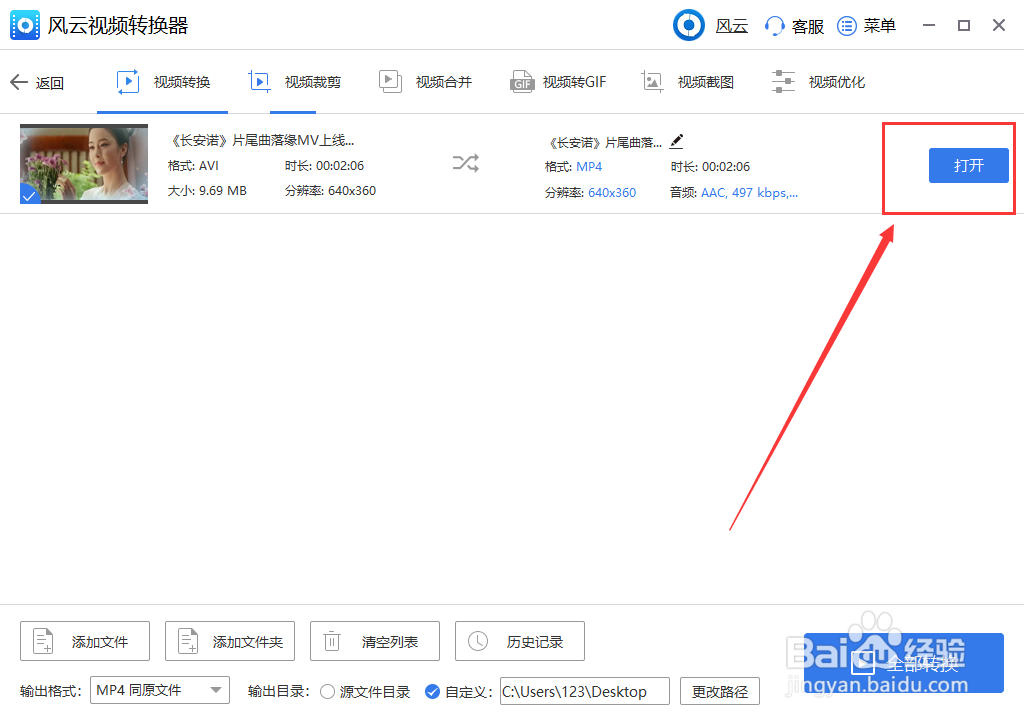Viewport: 1024px width, 720px height.
Task: Open the 菜单 menu icon
Action: click(x=846, y=26)
